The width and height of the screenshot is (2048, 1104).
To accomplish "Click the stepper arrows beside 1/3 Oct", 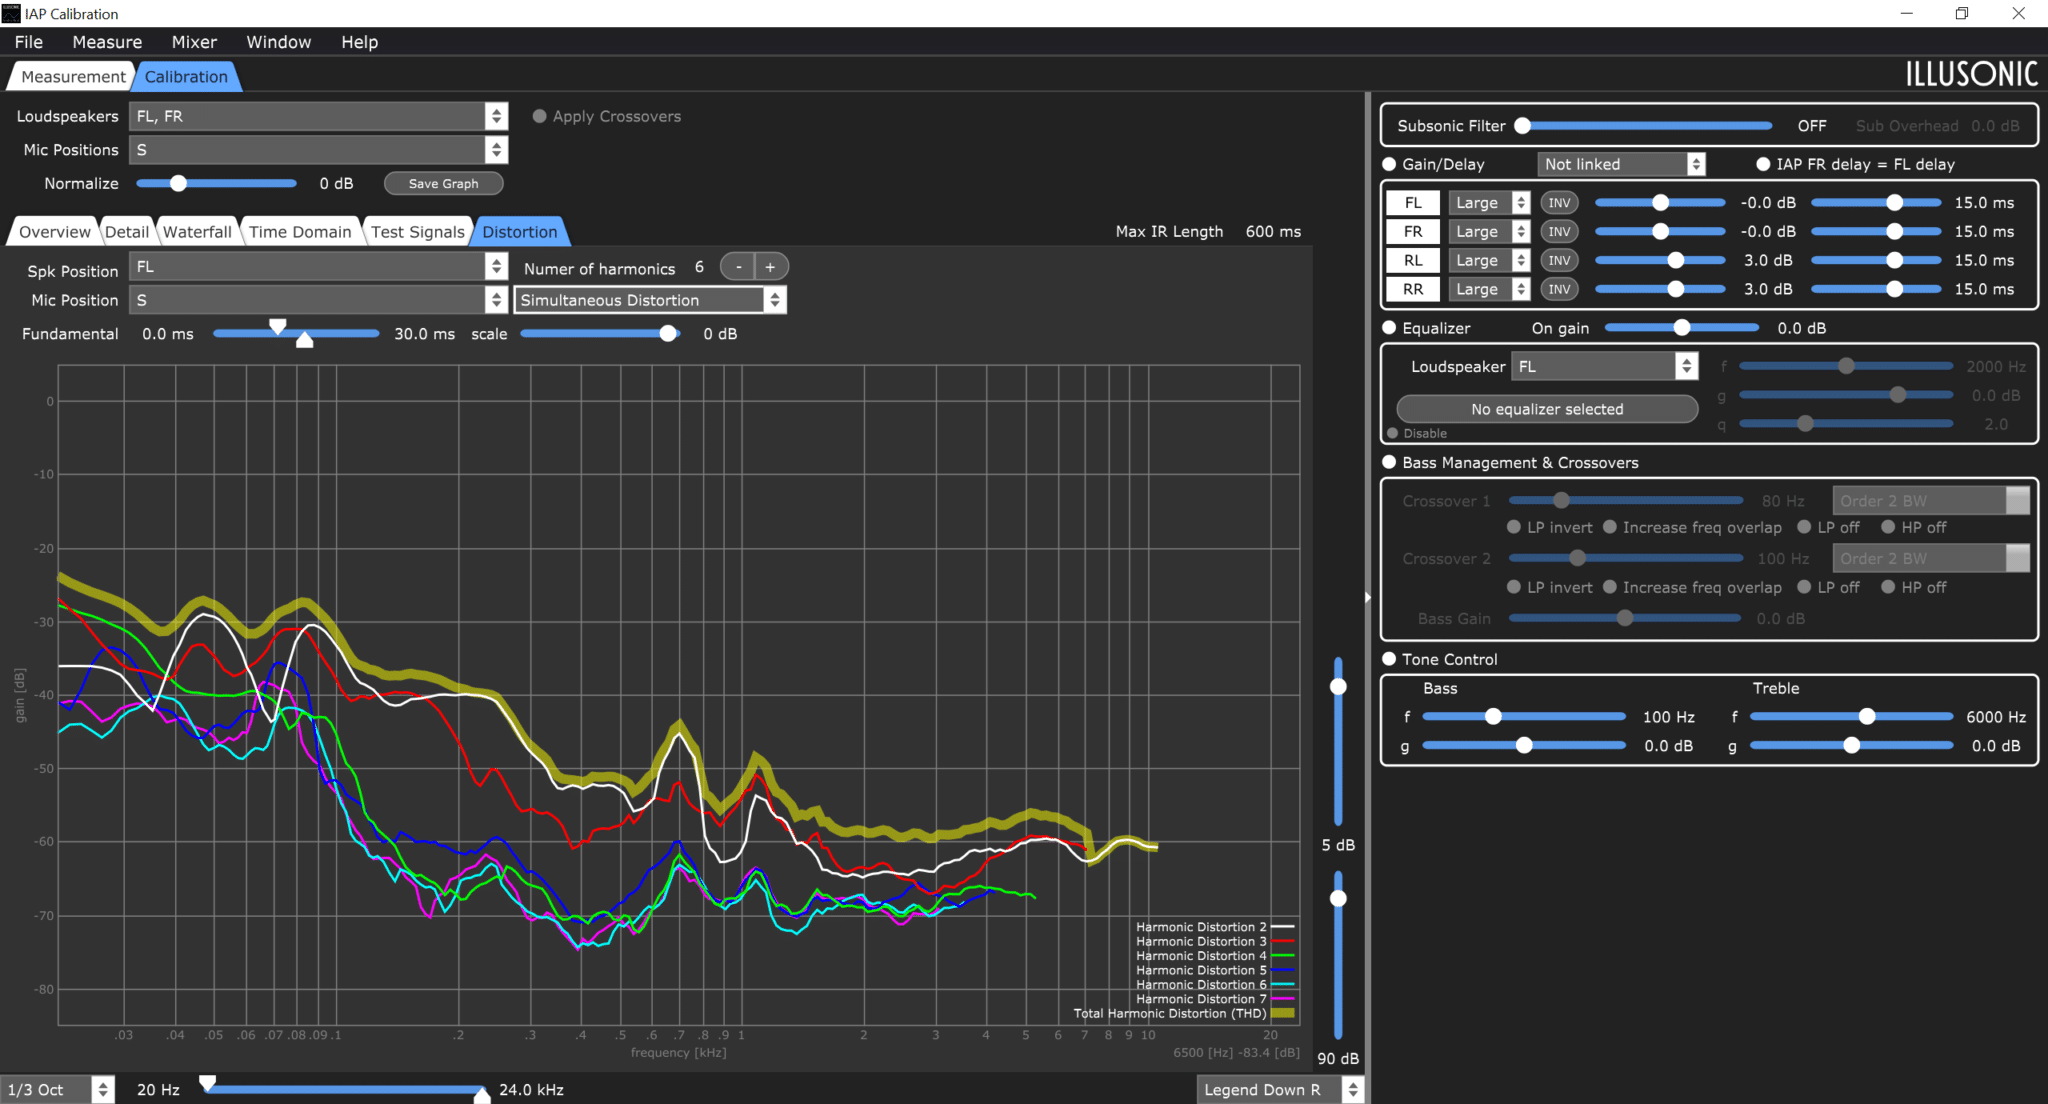I will pyautogui.click(x=103, y=1090).
